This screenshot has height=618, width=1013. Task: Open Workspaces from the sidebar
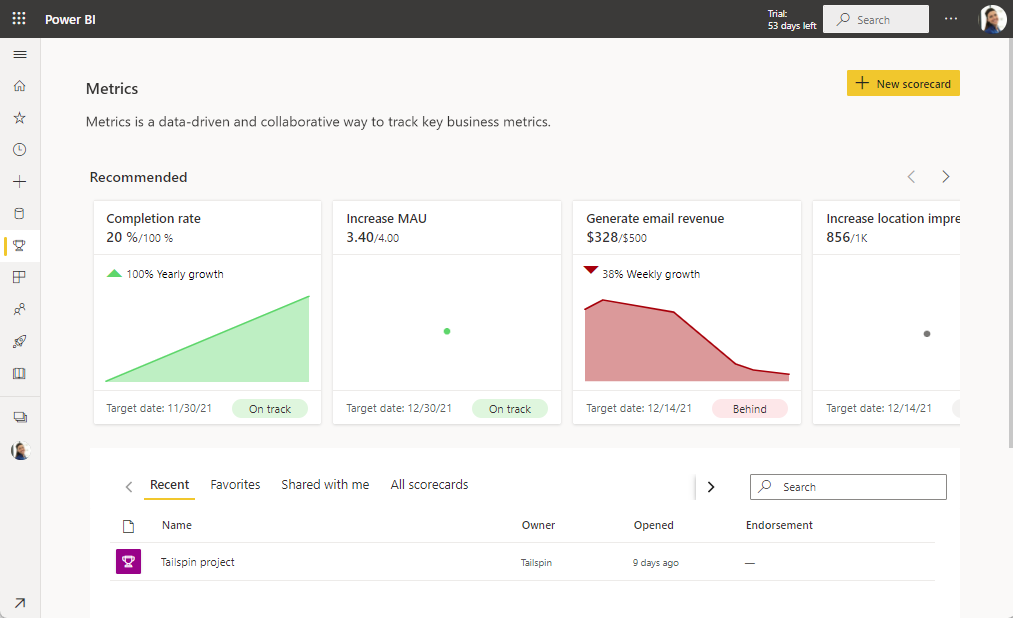(19, 416)
